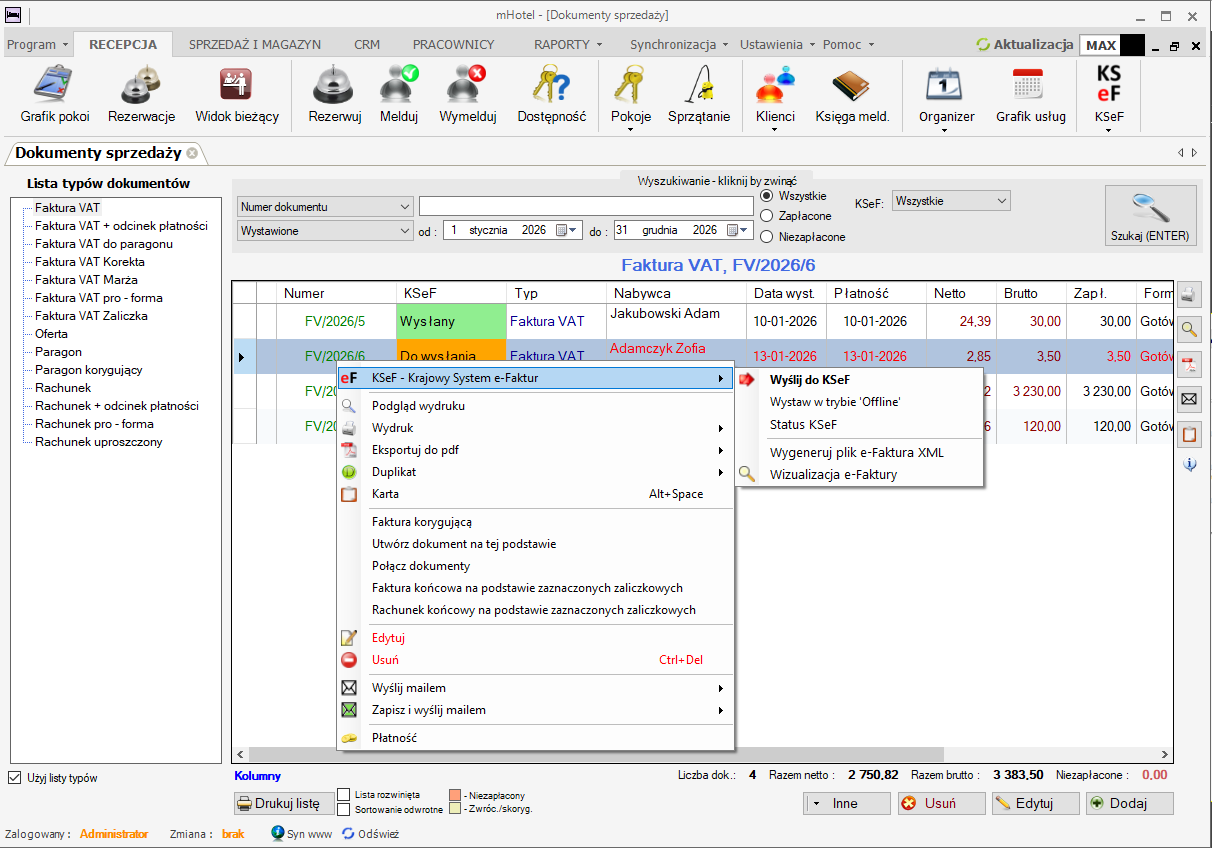
Task: Open the Grafik pokoi room schedule
Action: pos(55,95)
